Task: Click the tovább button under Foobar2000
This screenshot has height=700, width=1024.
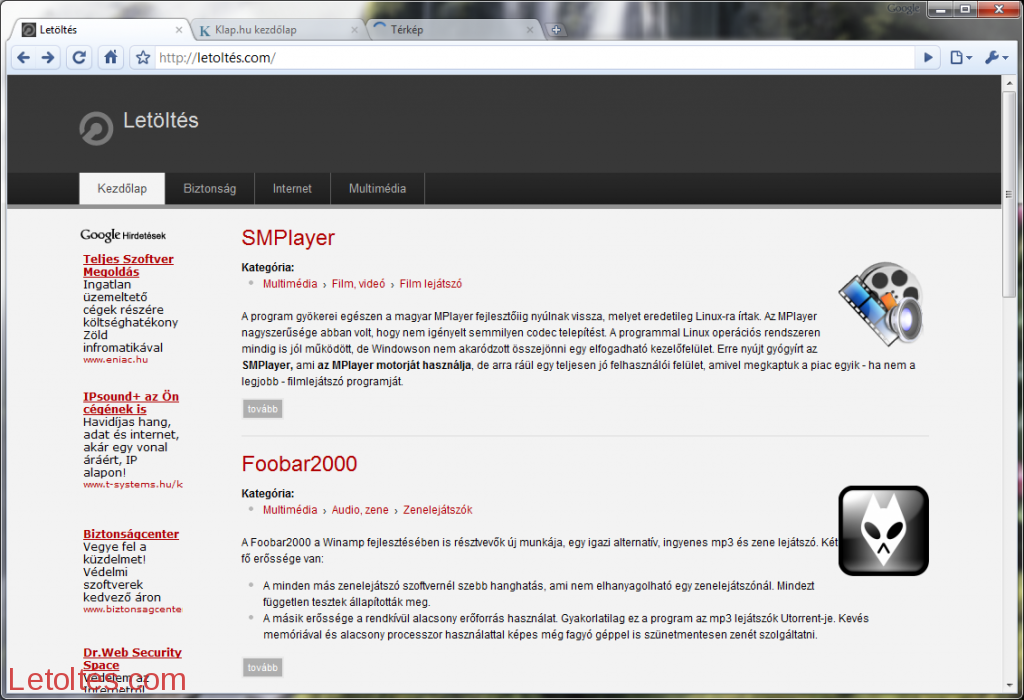Action: point(263,667)
